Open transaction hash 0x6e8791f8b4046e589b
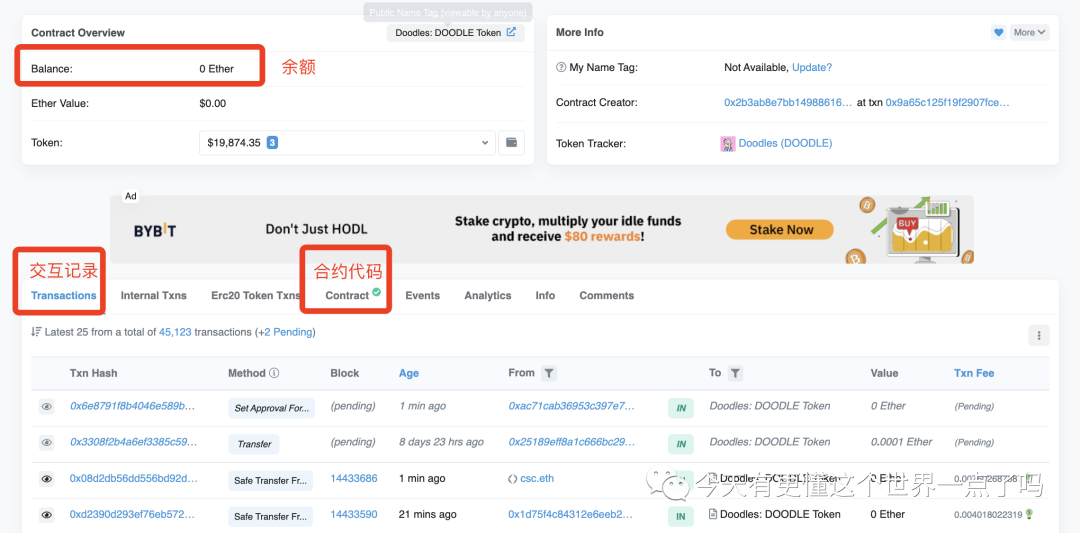 tap(134, 406)
